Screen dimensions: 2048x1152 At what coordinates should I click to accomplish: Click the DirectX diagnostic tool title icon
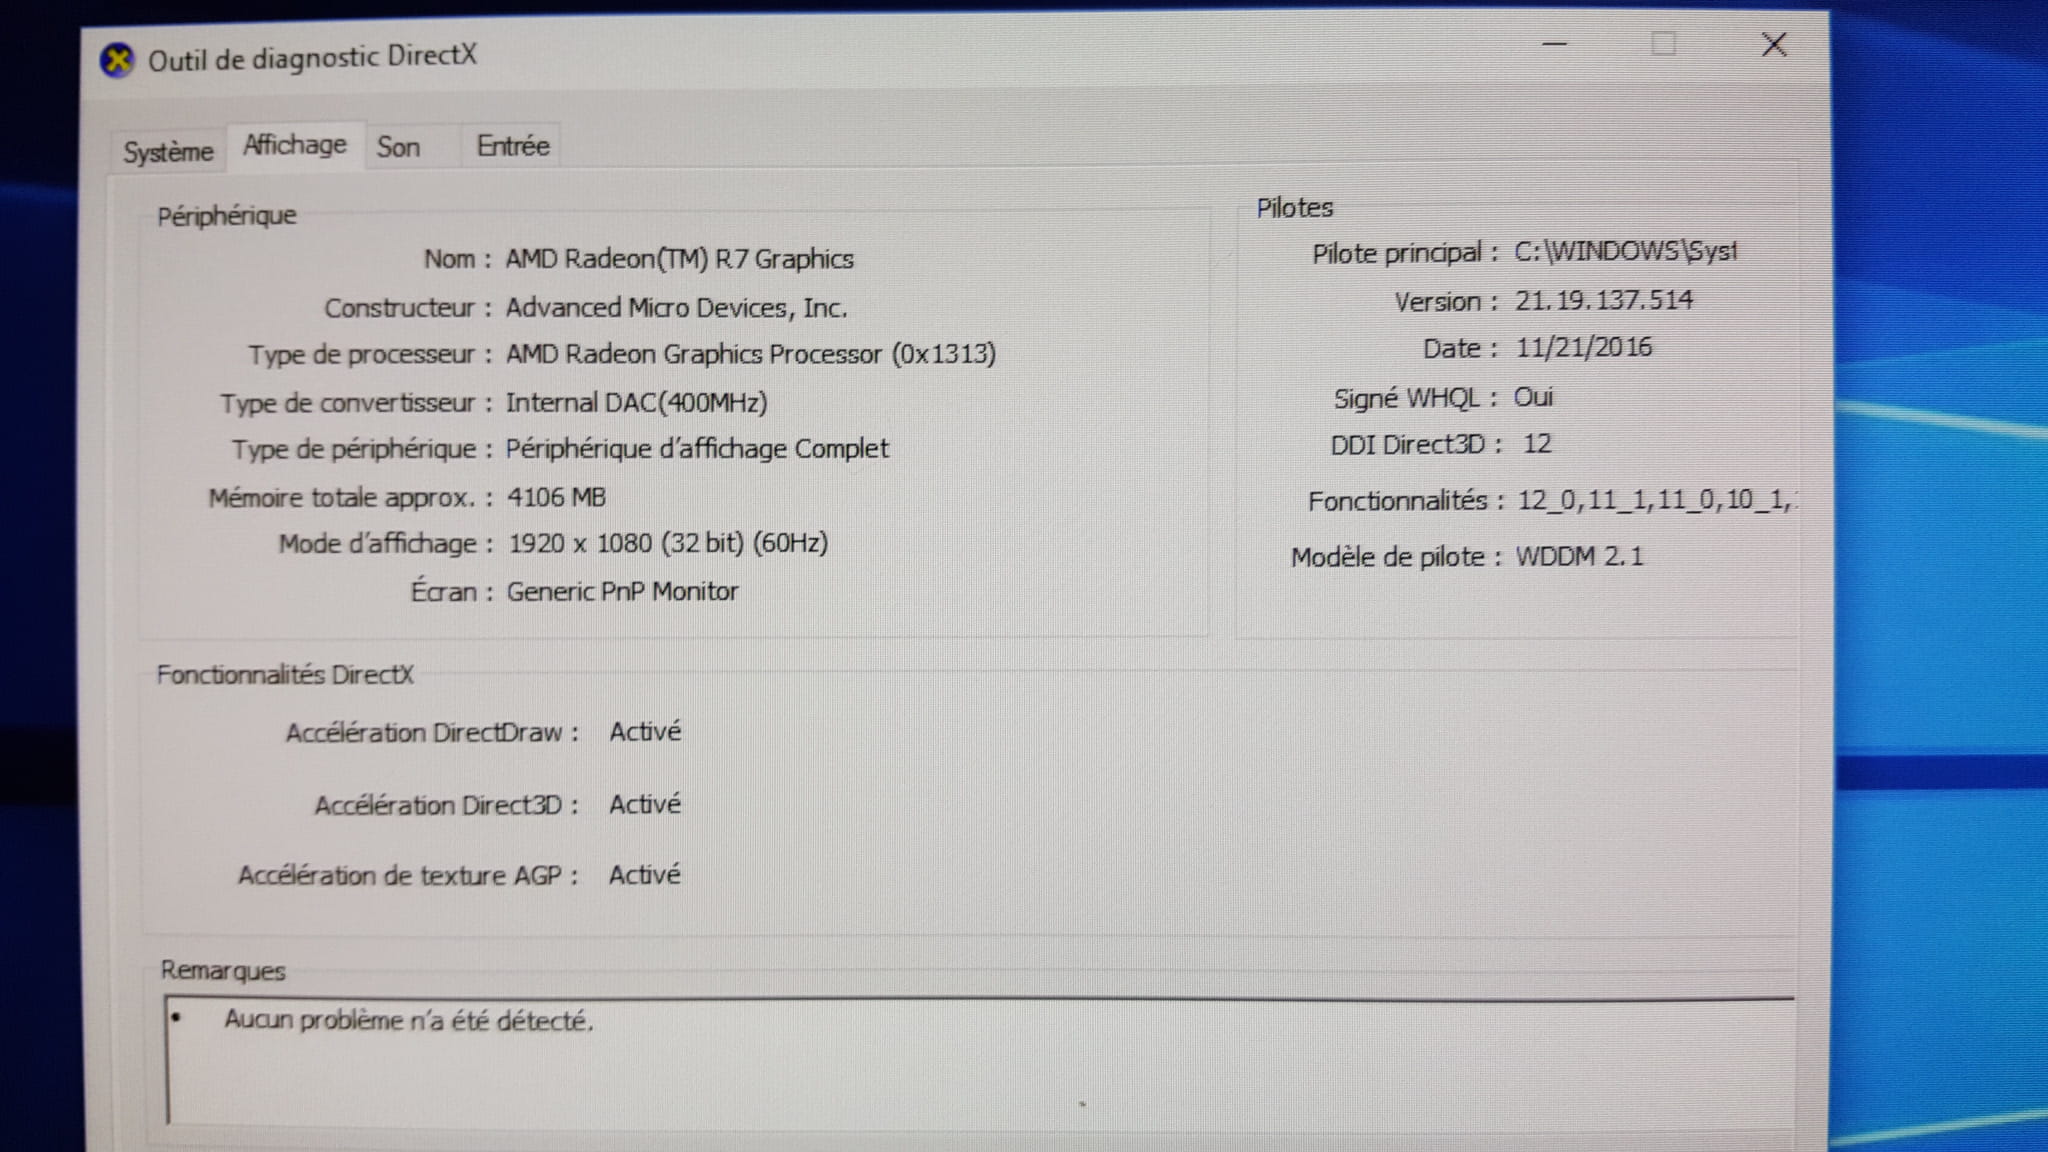coord(117,61)
